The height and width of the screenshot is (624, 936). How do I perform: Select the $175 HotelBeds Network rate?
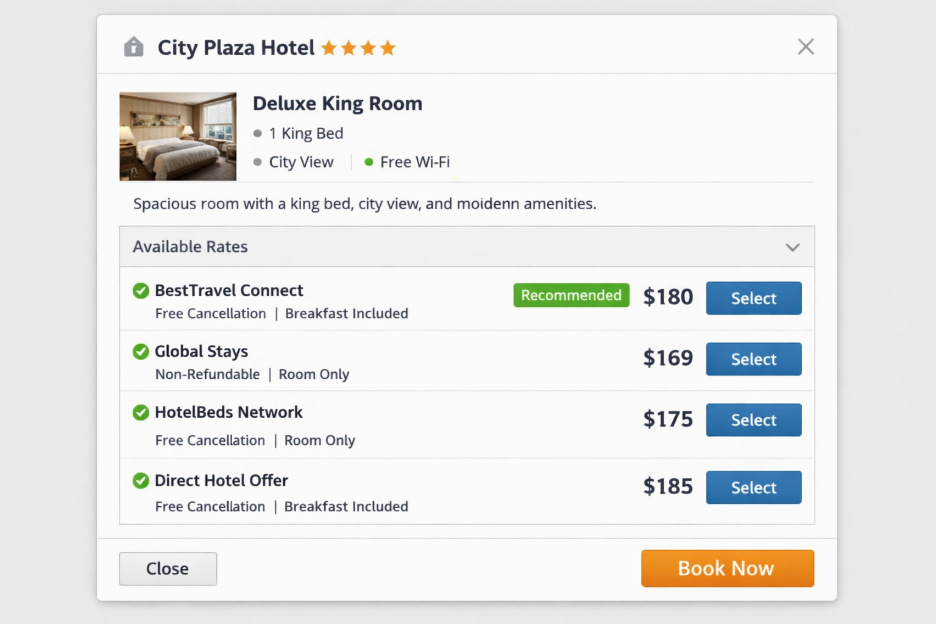point(753,420)
